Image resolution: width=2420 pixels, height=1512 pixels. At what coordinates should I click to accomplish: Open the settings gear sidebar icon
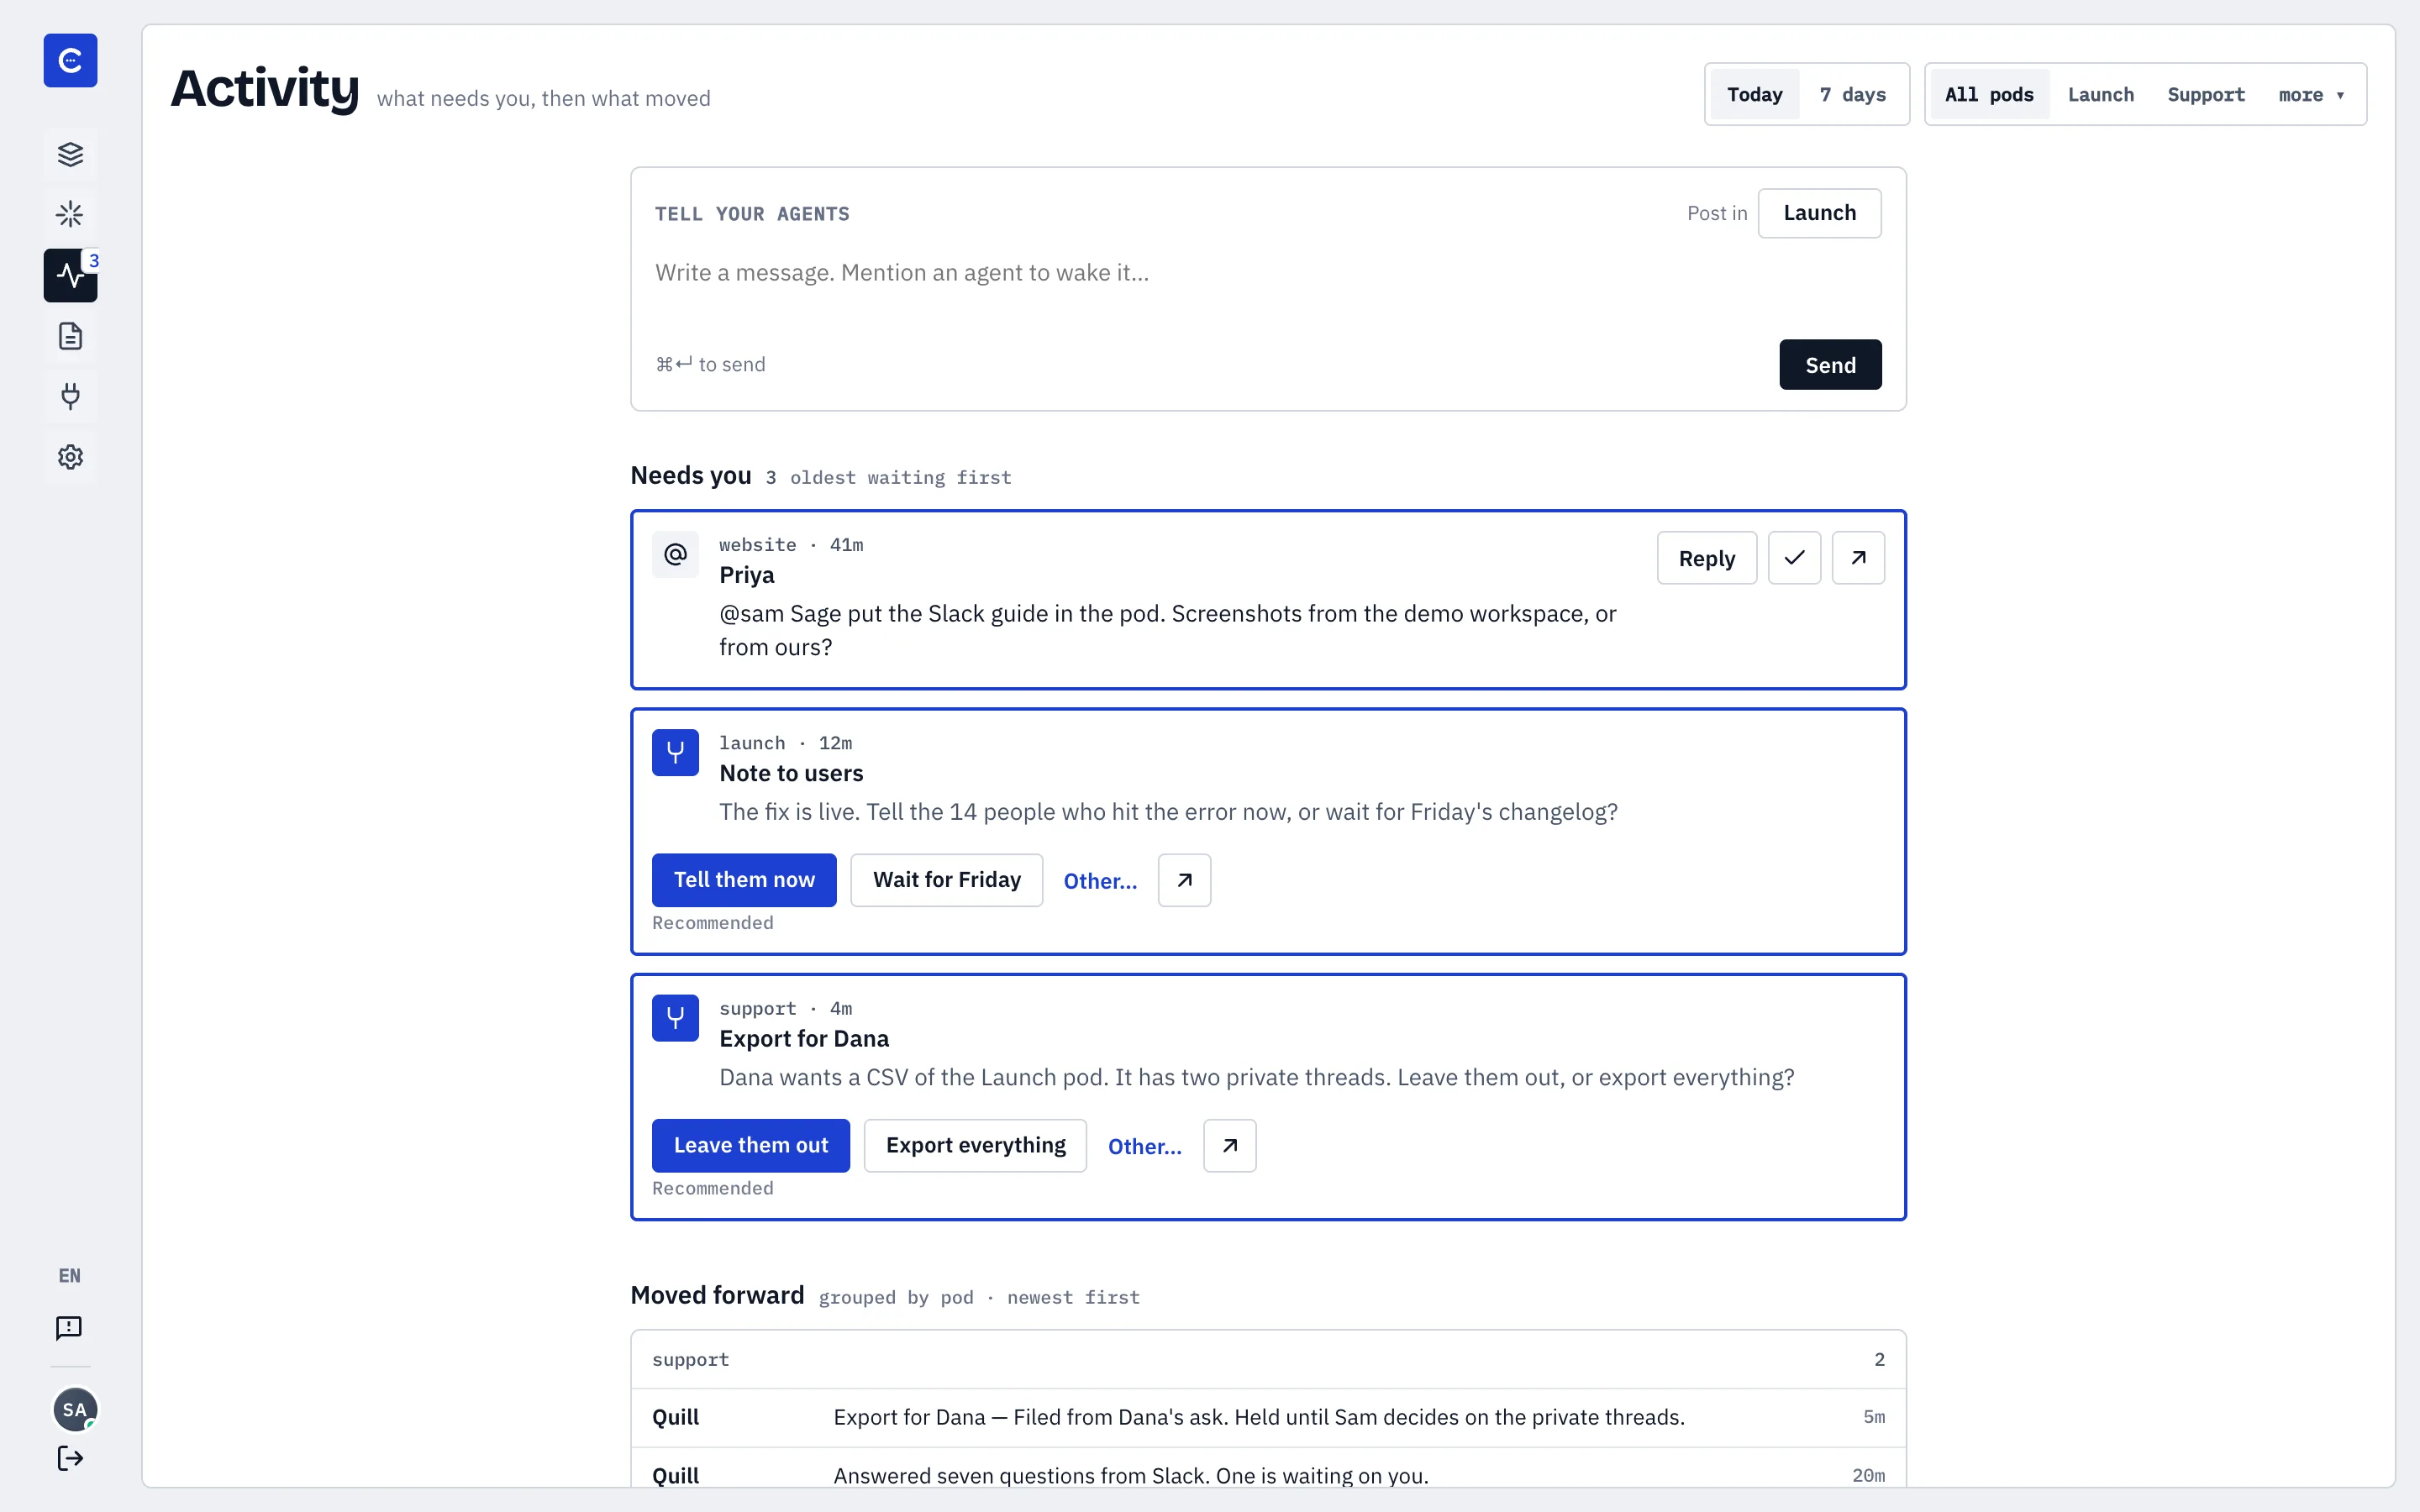pyautogui.click(x=70, y=457)
